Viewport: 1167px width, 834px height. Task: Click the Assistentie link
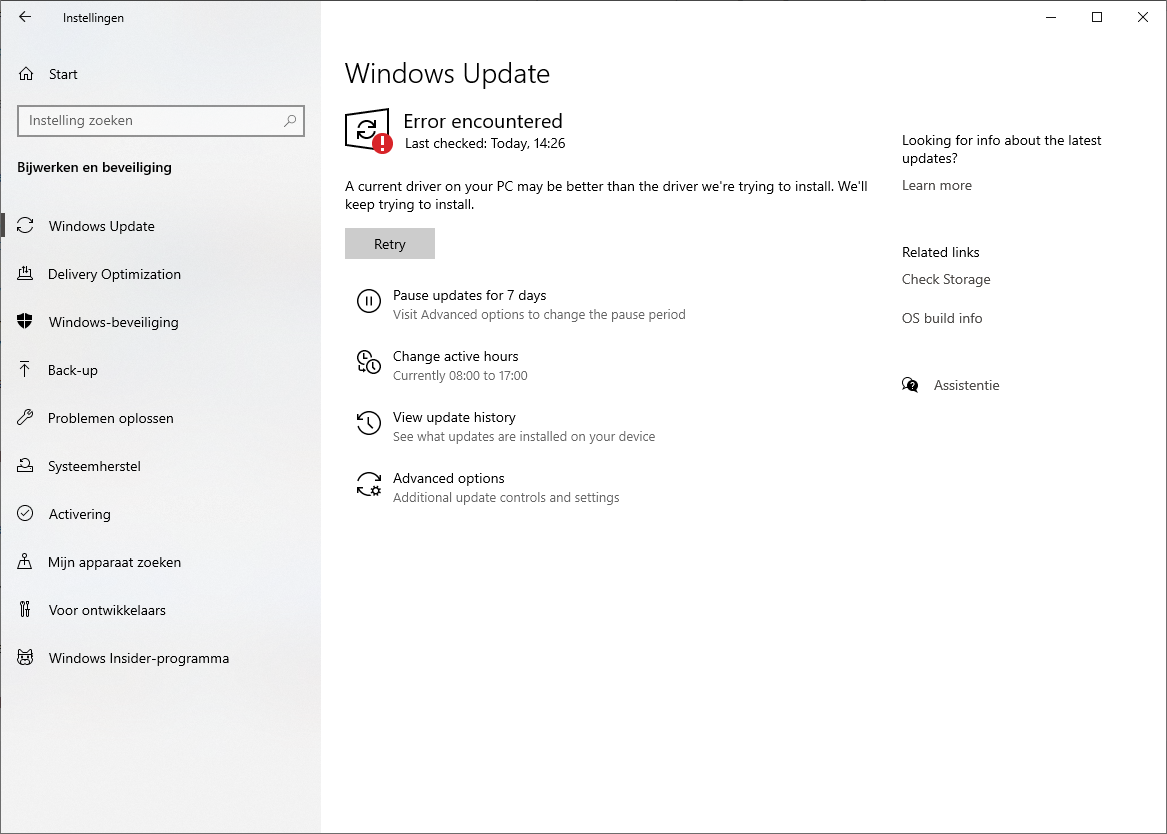pyautogui.click(x=967, y=385)
